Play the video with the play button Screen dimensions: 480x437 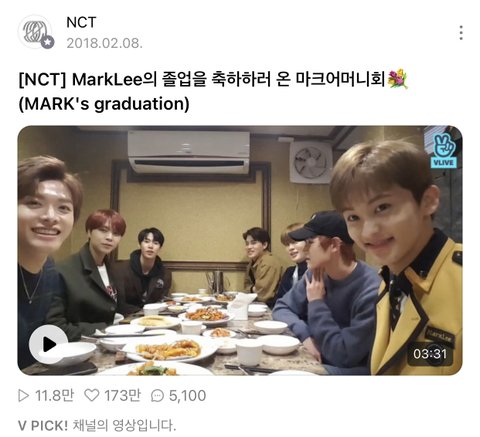point(49,344)
